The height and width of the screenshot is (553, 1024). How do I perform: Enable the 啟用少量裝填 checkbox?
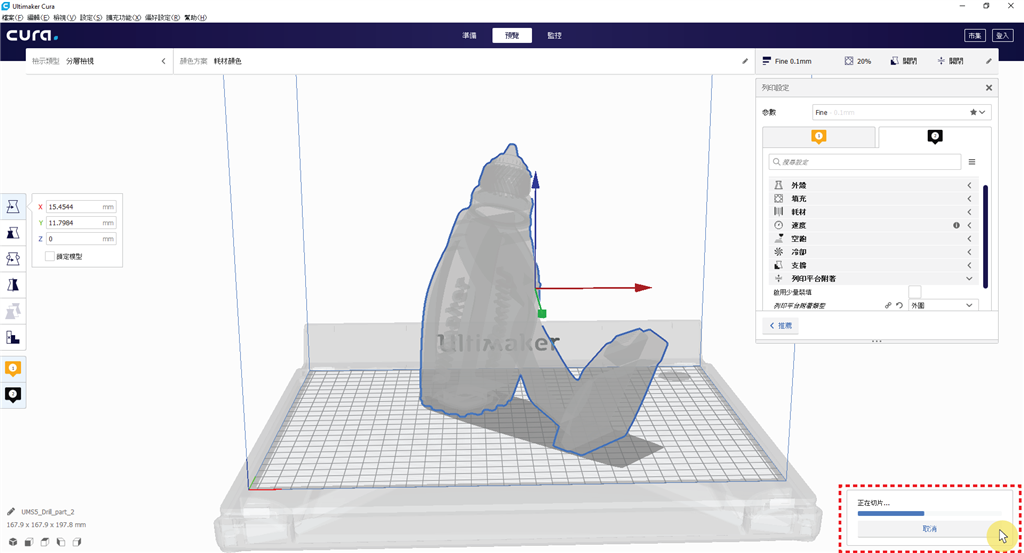(914, 291)
